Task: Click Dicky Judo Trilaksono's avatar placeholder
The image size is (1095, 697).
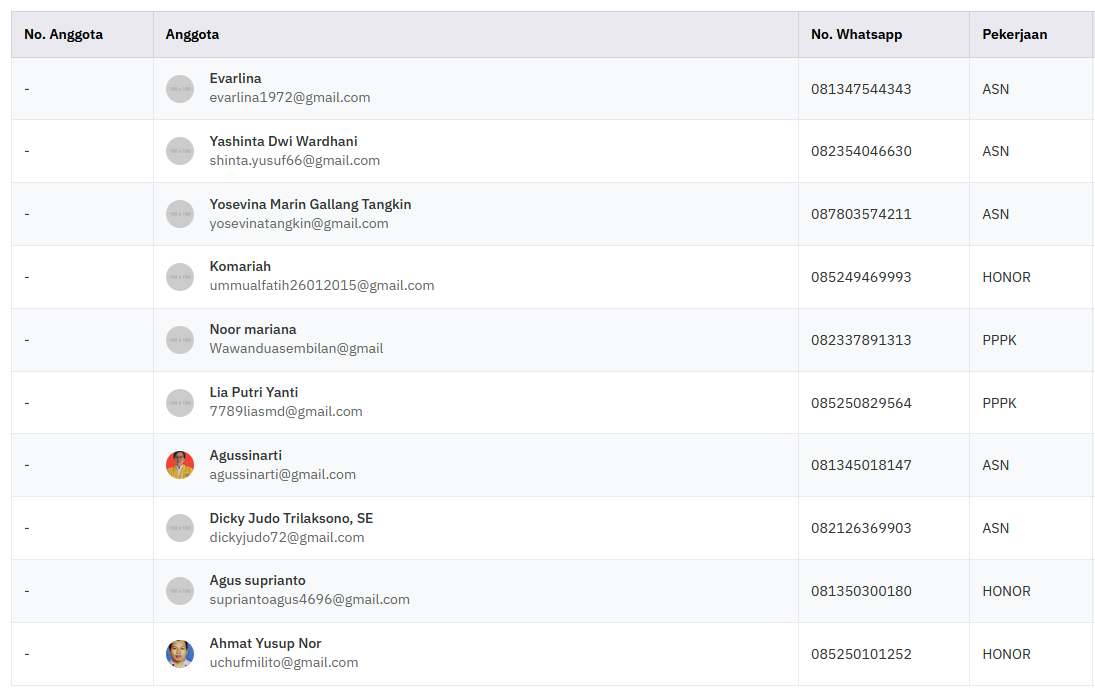Action: coord(180,528)
